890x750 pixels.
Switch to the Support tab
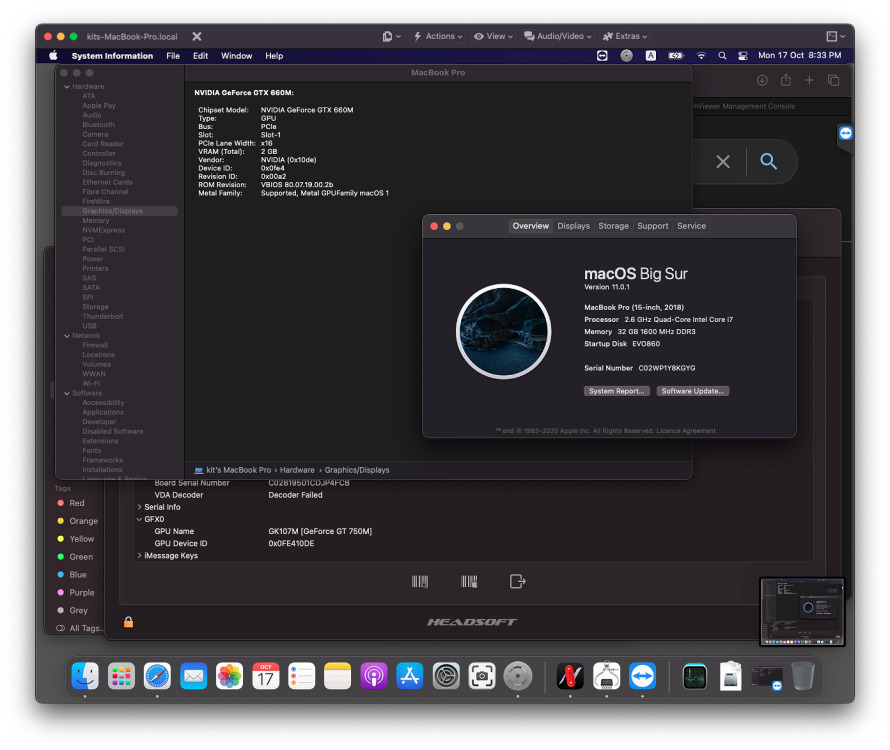pyautogui.click(x=653, y=226)
